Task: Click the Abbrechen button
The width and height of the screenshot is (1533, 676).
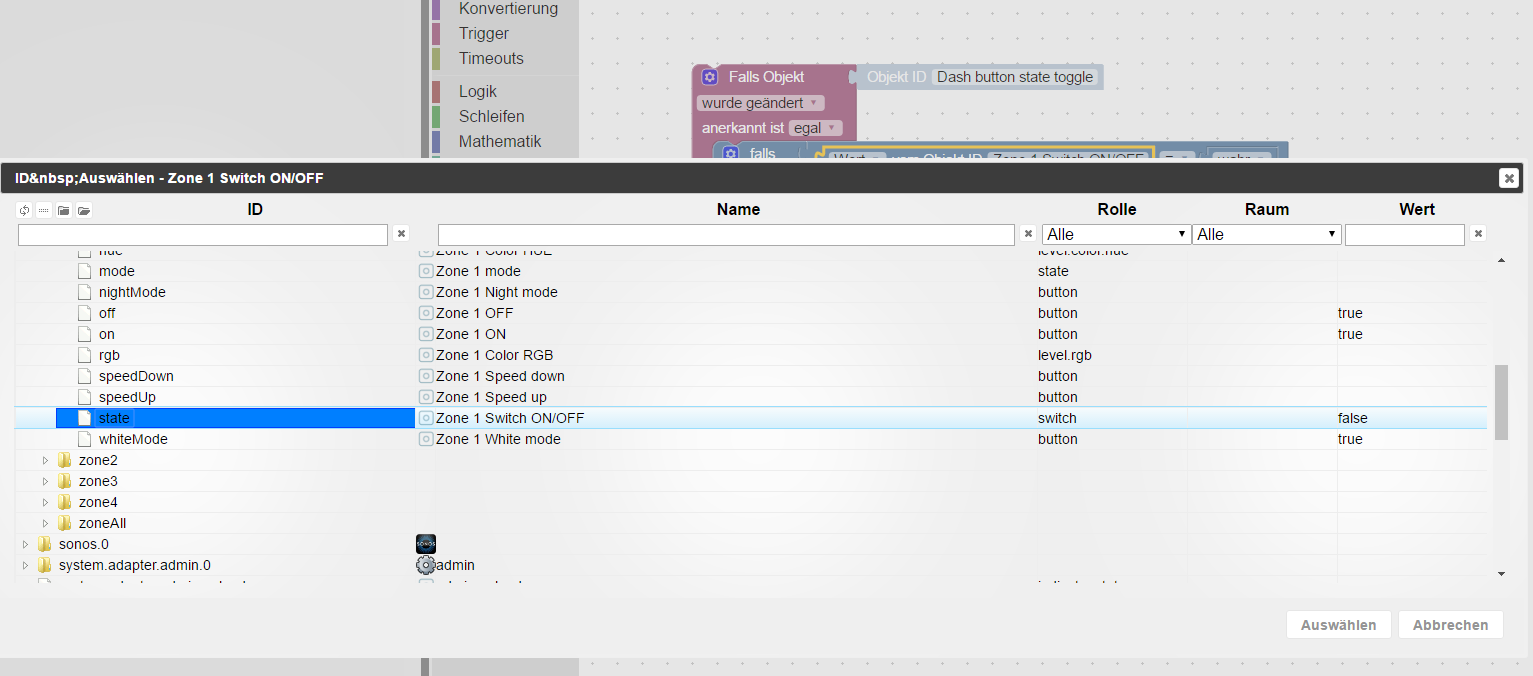Action: click(x=1450, y=625)
